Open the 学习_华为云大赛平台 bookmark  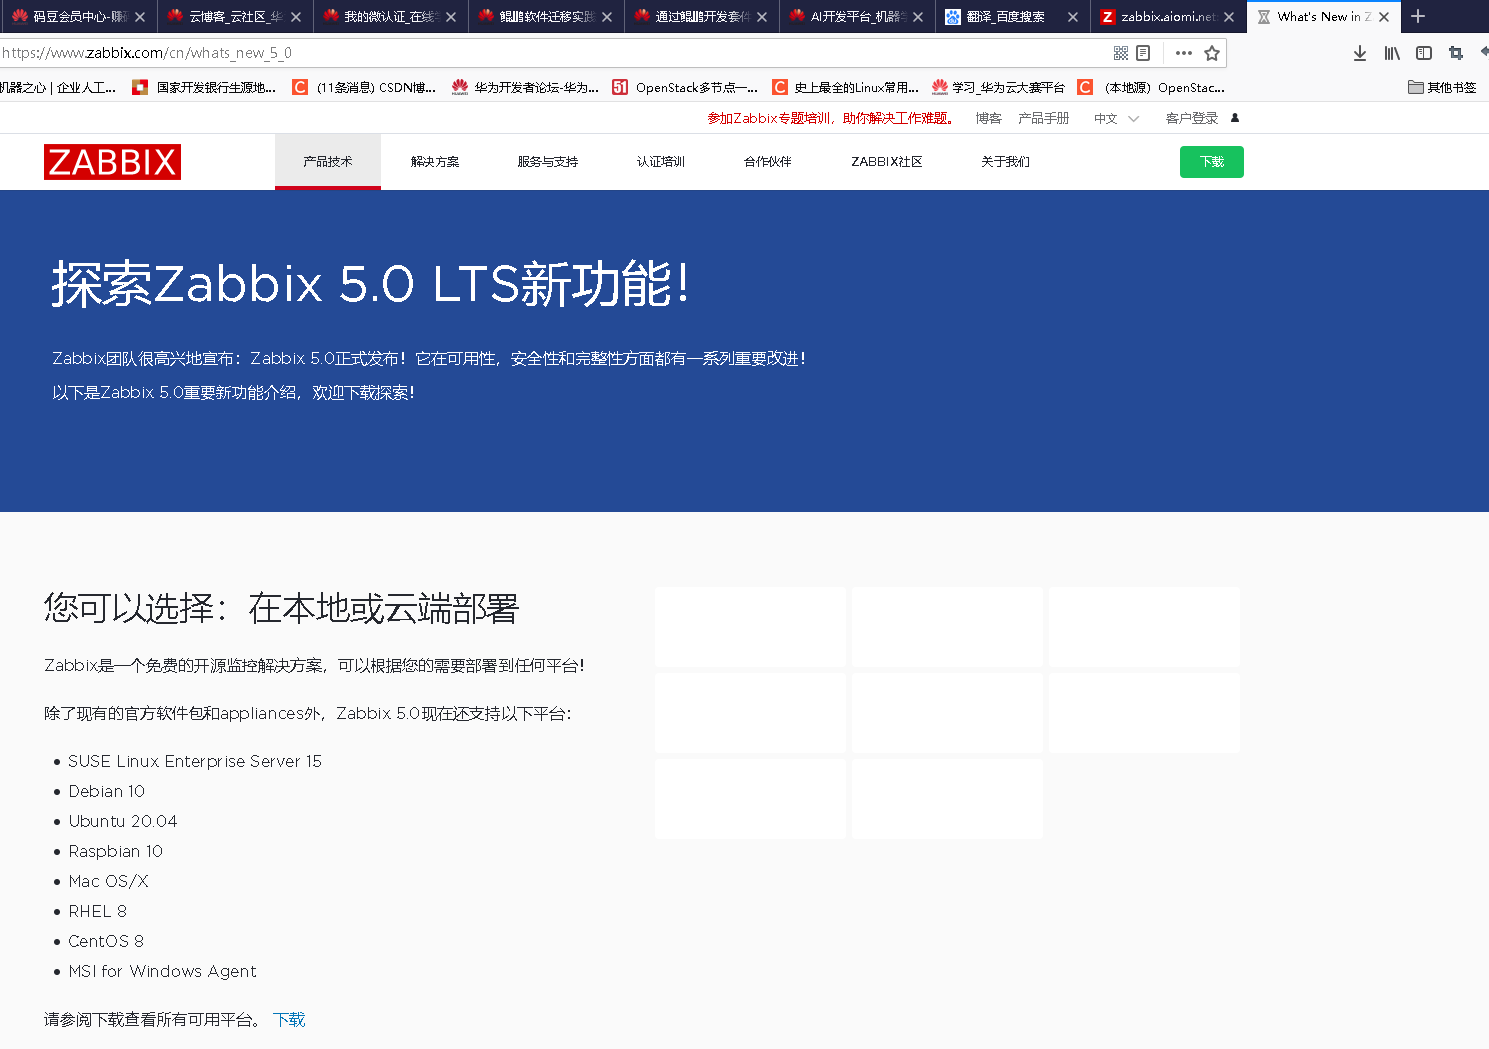pyautogui.click(x=998, y=88)
